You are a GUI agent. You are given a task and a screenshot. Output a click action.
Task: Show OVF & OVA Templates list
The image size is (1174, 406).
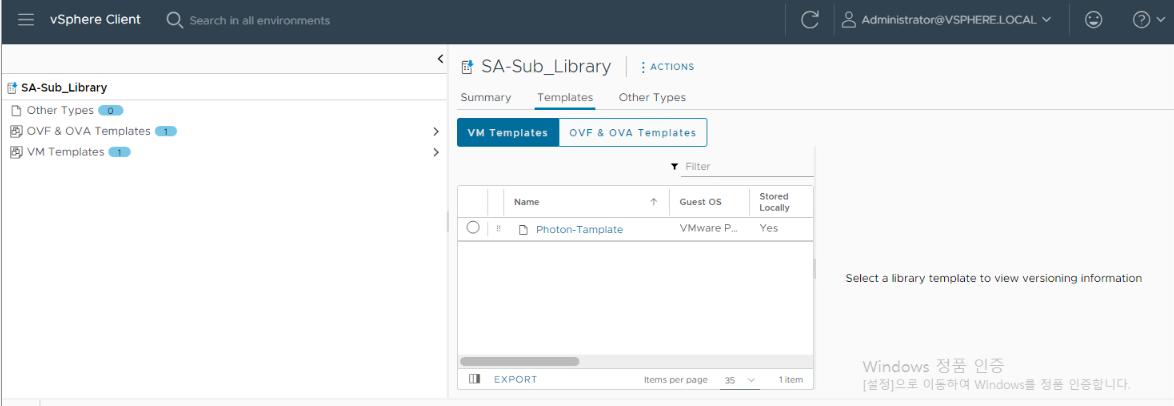[x=633, y=133]
